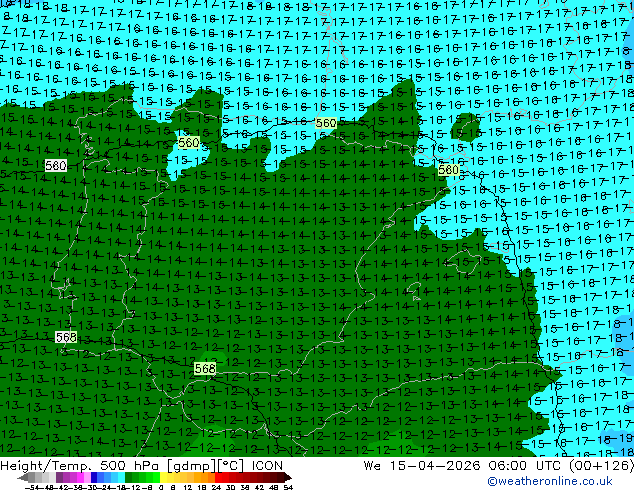Pick the bright yellow swatch in temperature legend

[163, 478]
